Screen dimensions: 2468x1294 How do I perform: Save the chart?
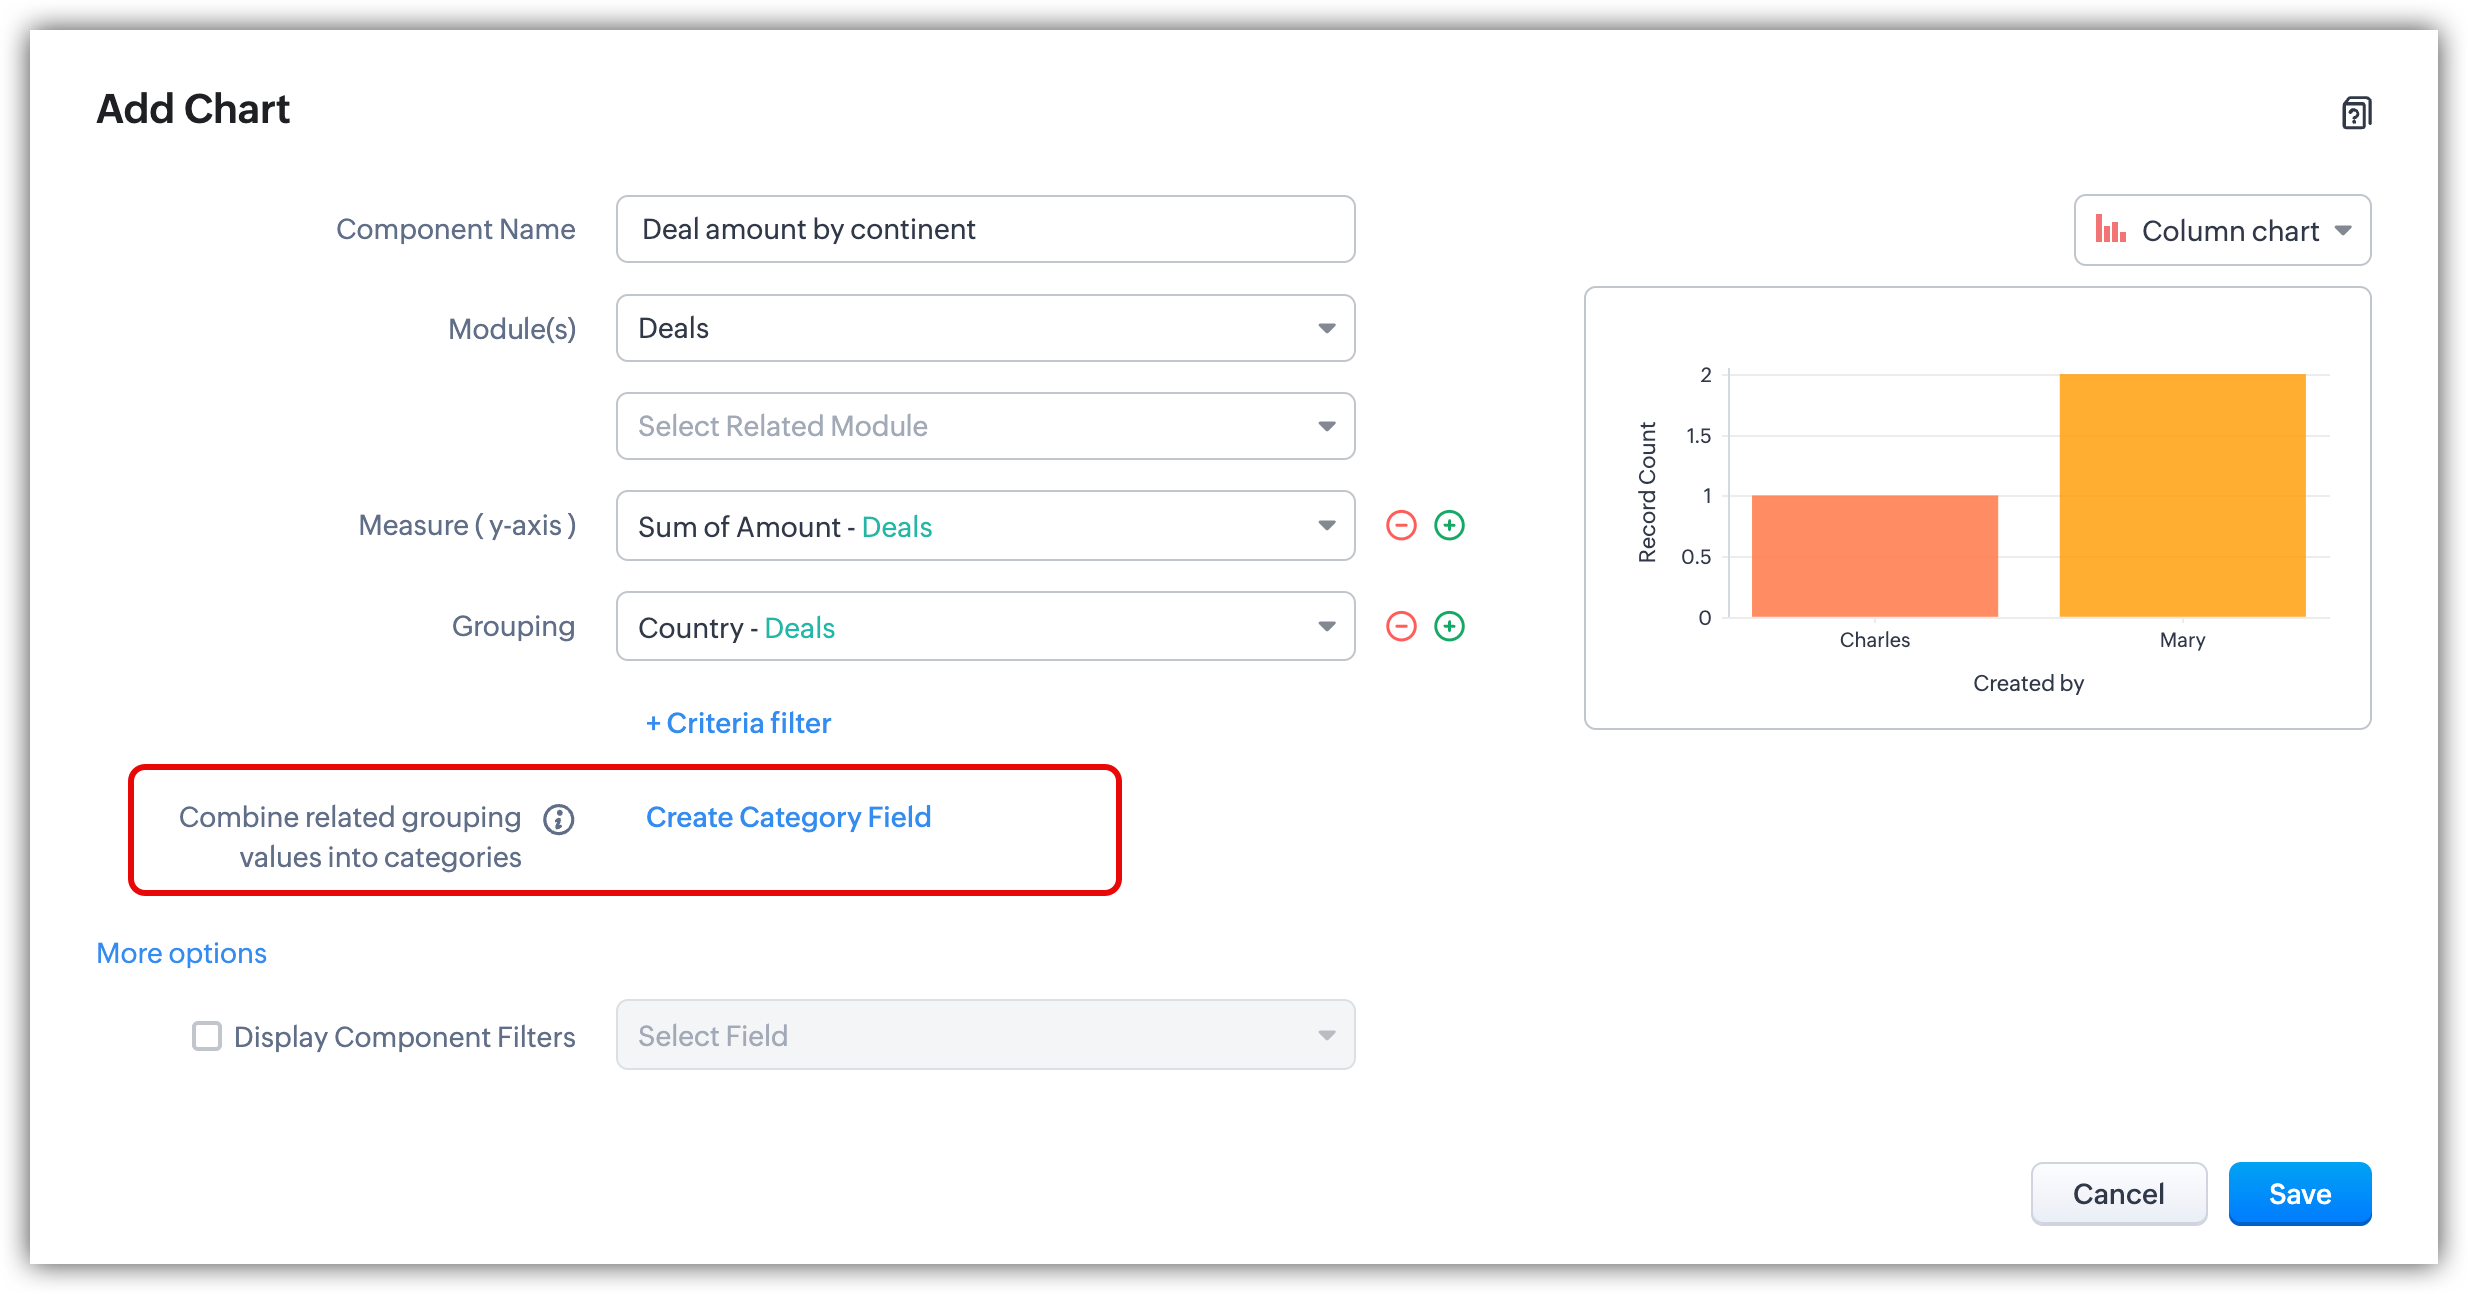[2299, 1194]
